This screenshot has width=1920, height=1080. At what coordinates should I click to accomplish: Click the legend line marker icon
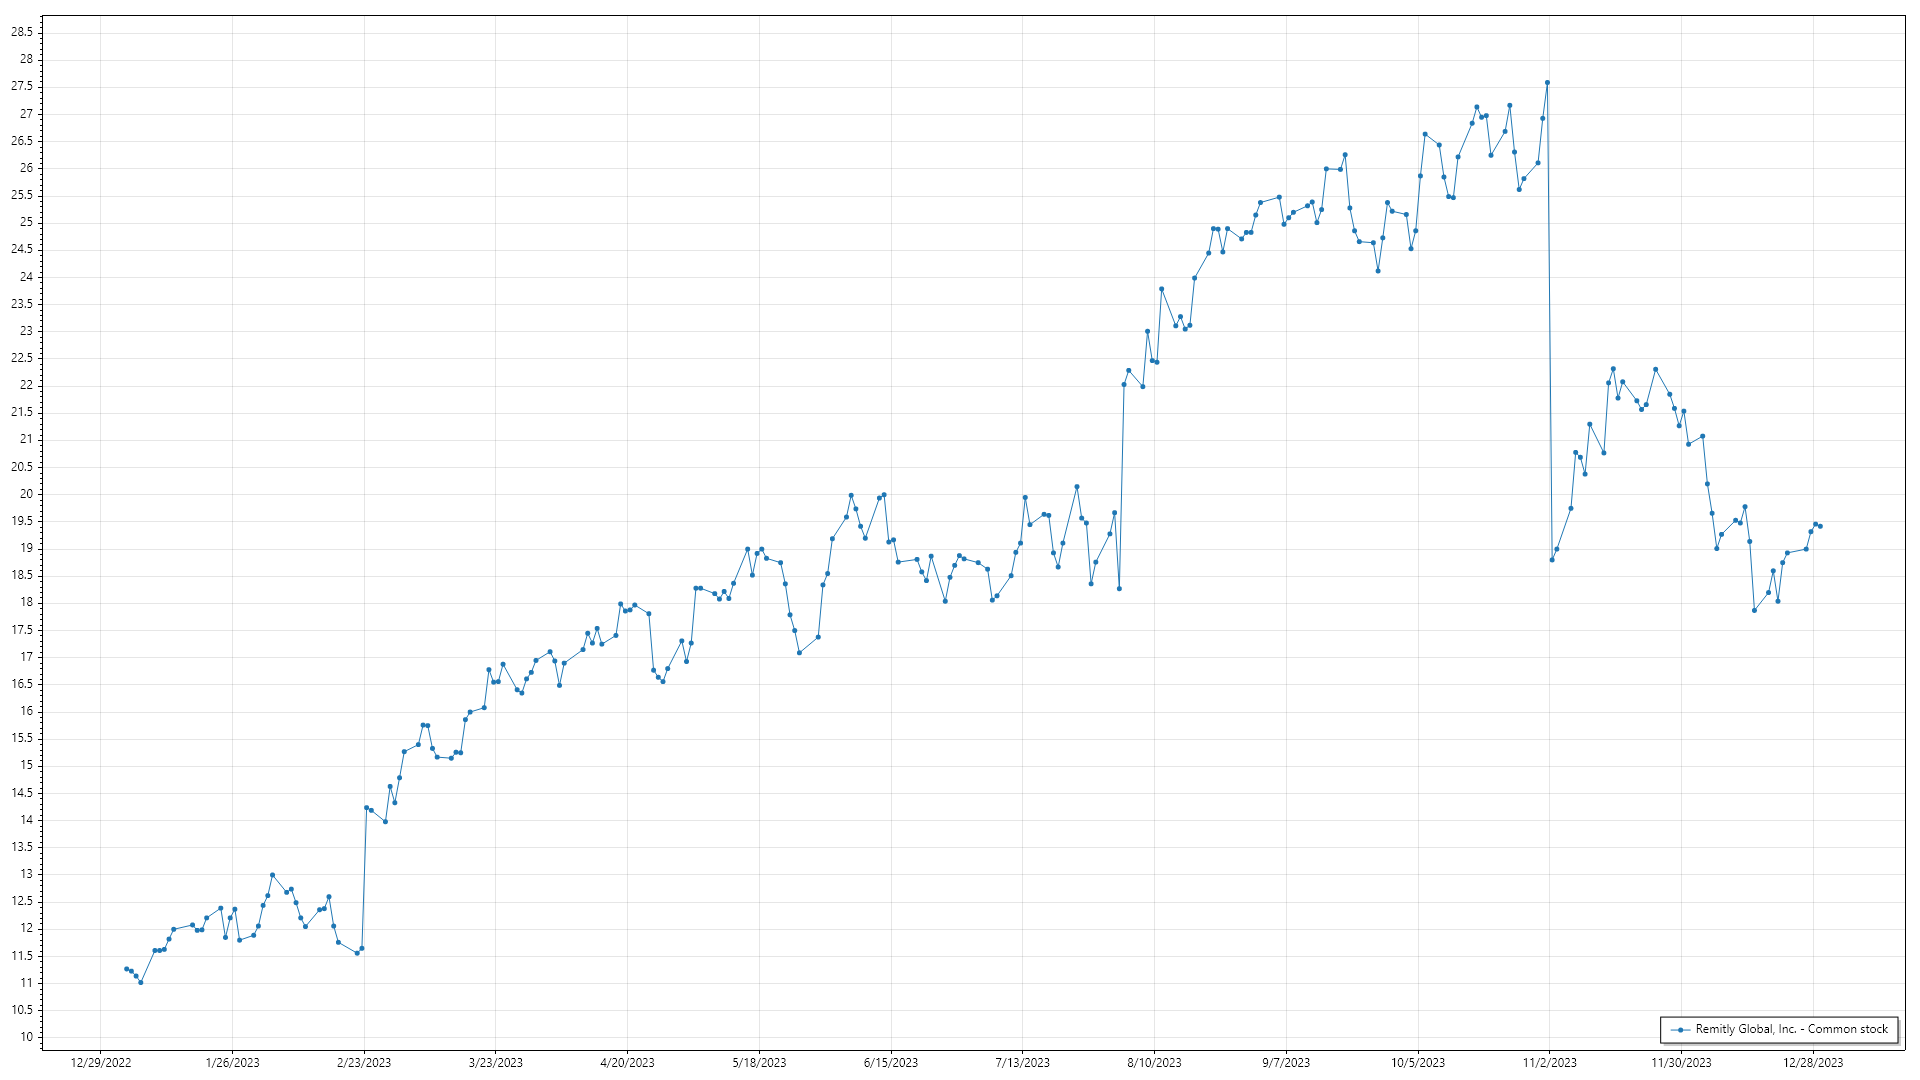(x=1681, y=1030)
